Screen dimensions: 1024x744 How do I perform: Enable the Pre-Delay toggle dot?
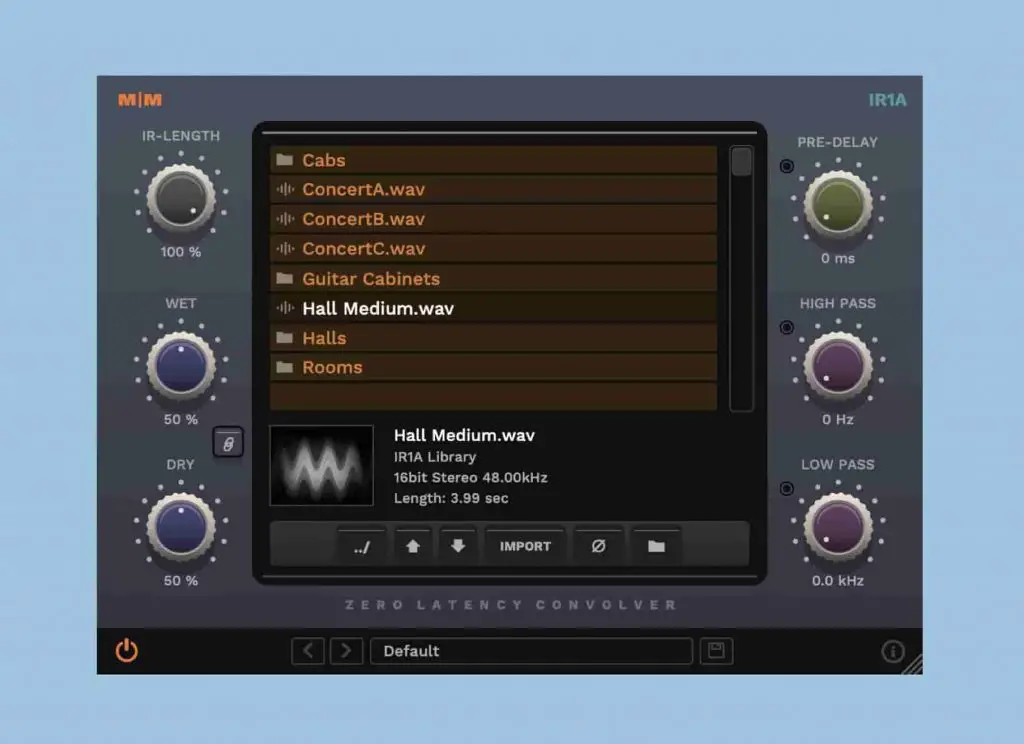[787, 166]
